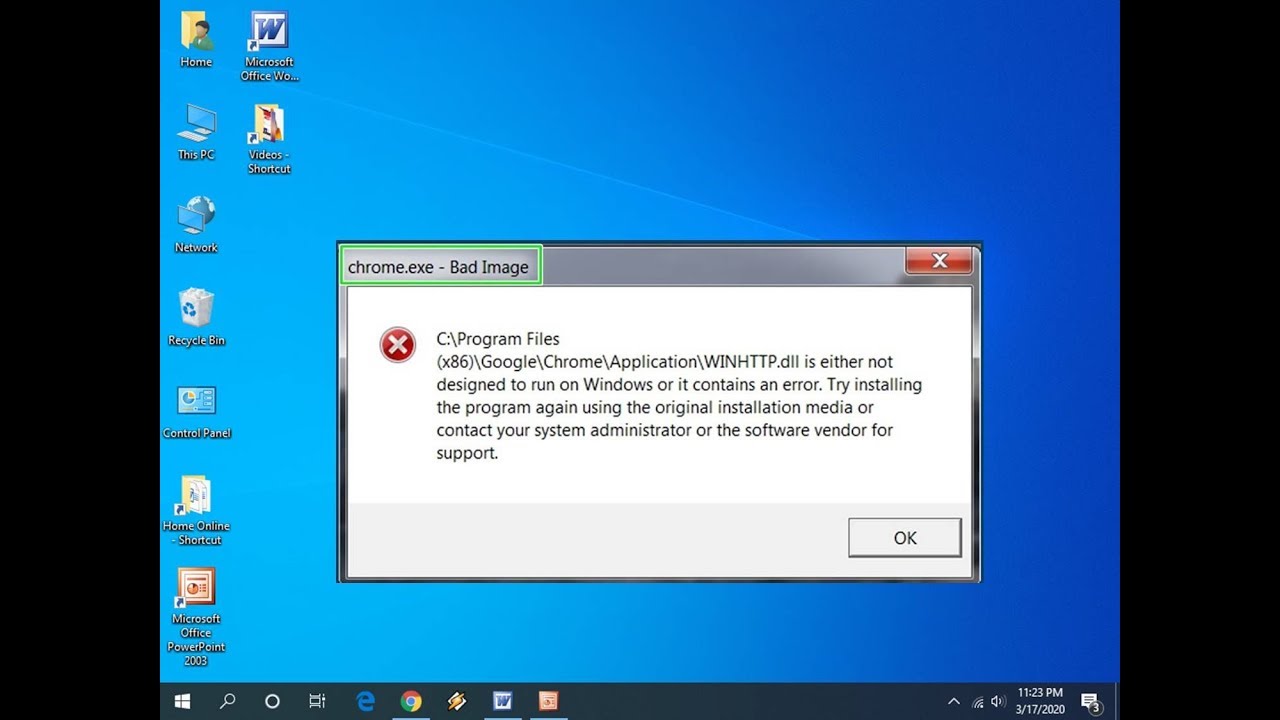Screen dimensions: 1280x720
Task: Open network status tray icon
Action: point(977,702)
